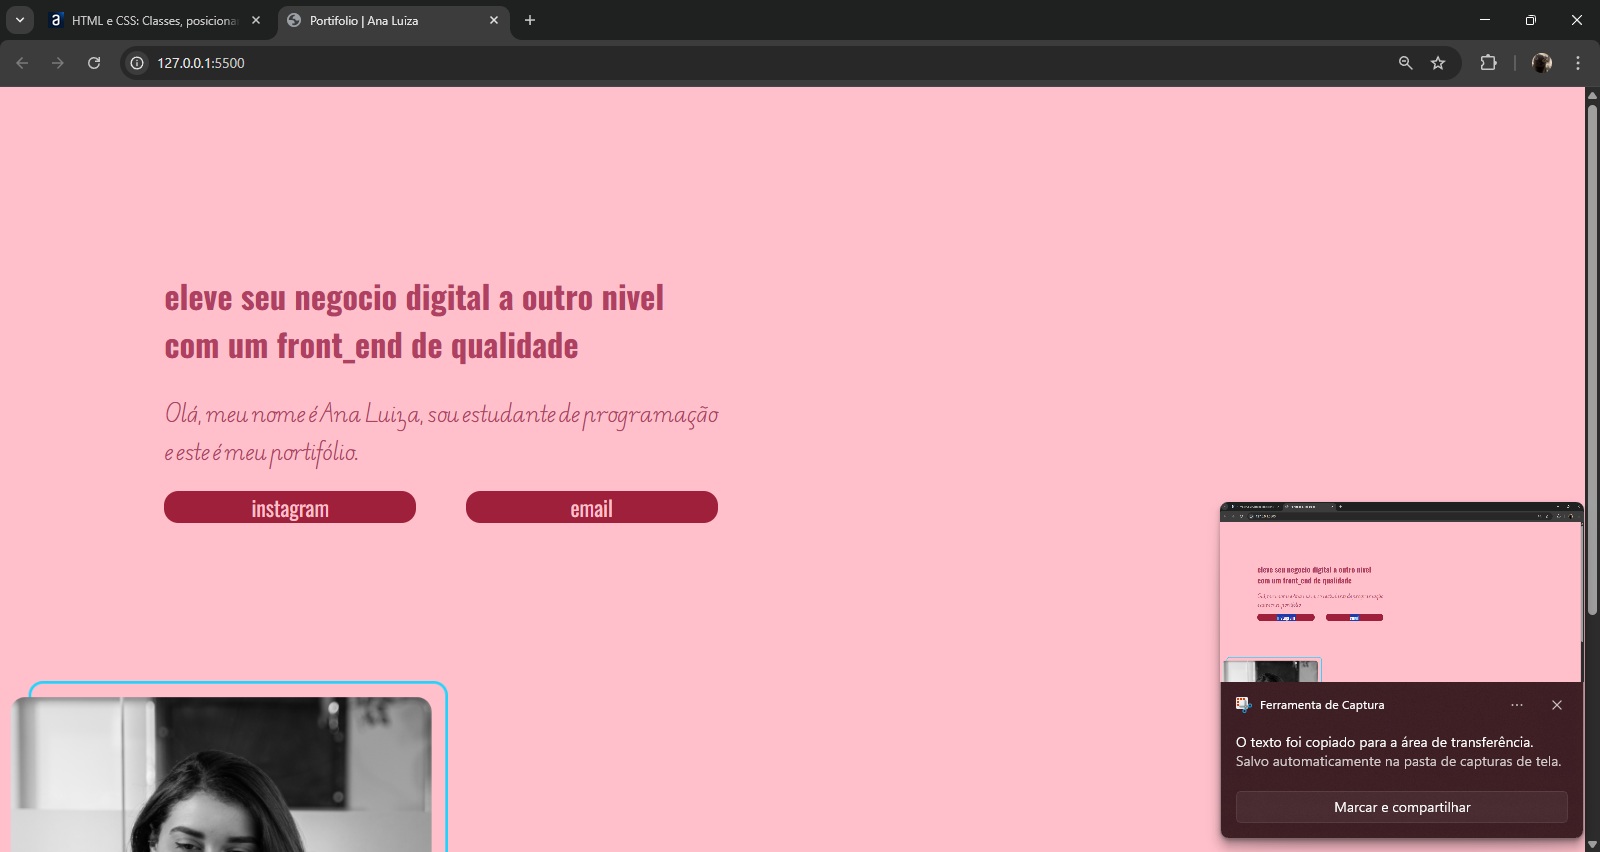
Task: Switch to the HTML e CSS: Classes tab
Action: point(155,20)
